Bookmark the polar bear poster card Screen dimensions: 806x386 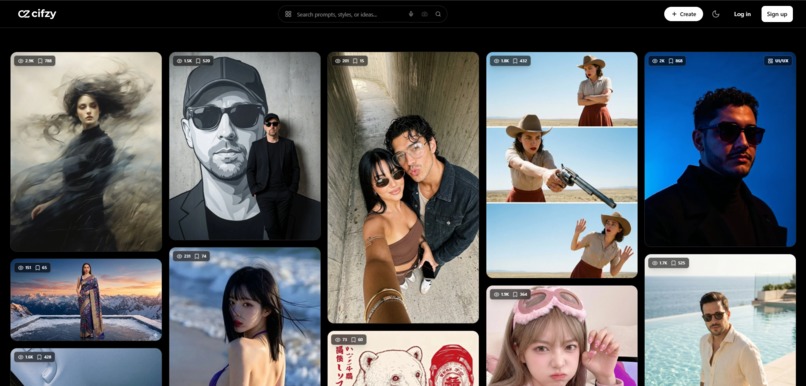coord(353,340)
